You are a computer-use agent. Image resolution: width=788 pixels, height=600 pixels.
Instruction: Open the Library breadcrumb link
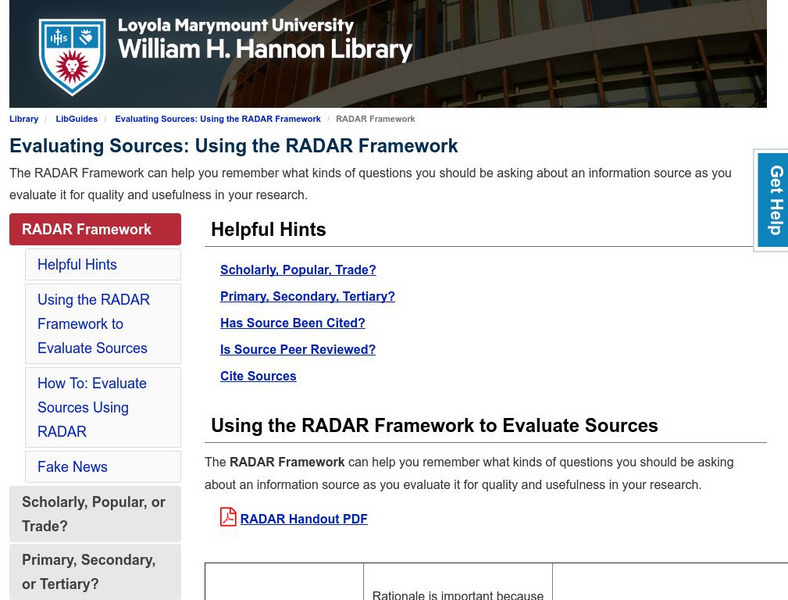coord(24,119)
